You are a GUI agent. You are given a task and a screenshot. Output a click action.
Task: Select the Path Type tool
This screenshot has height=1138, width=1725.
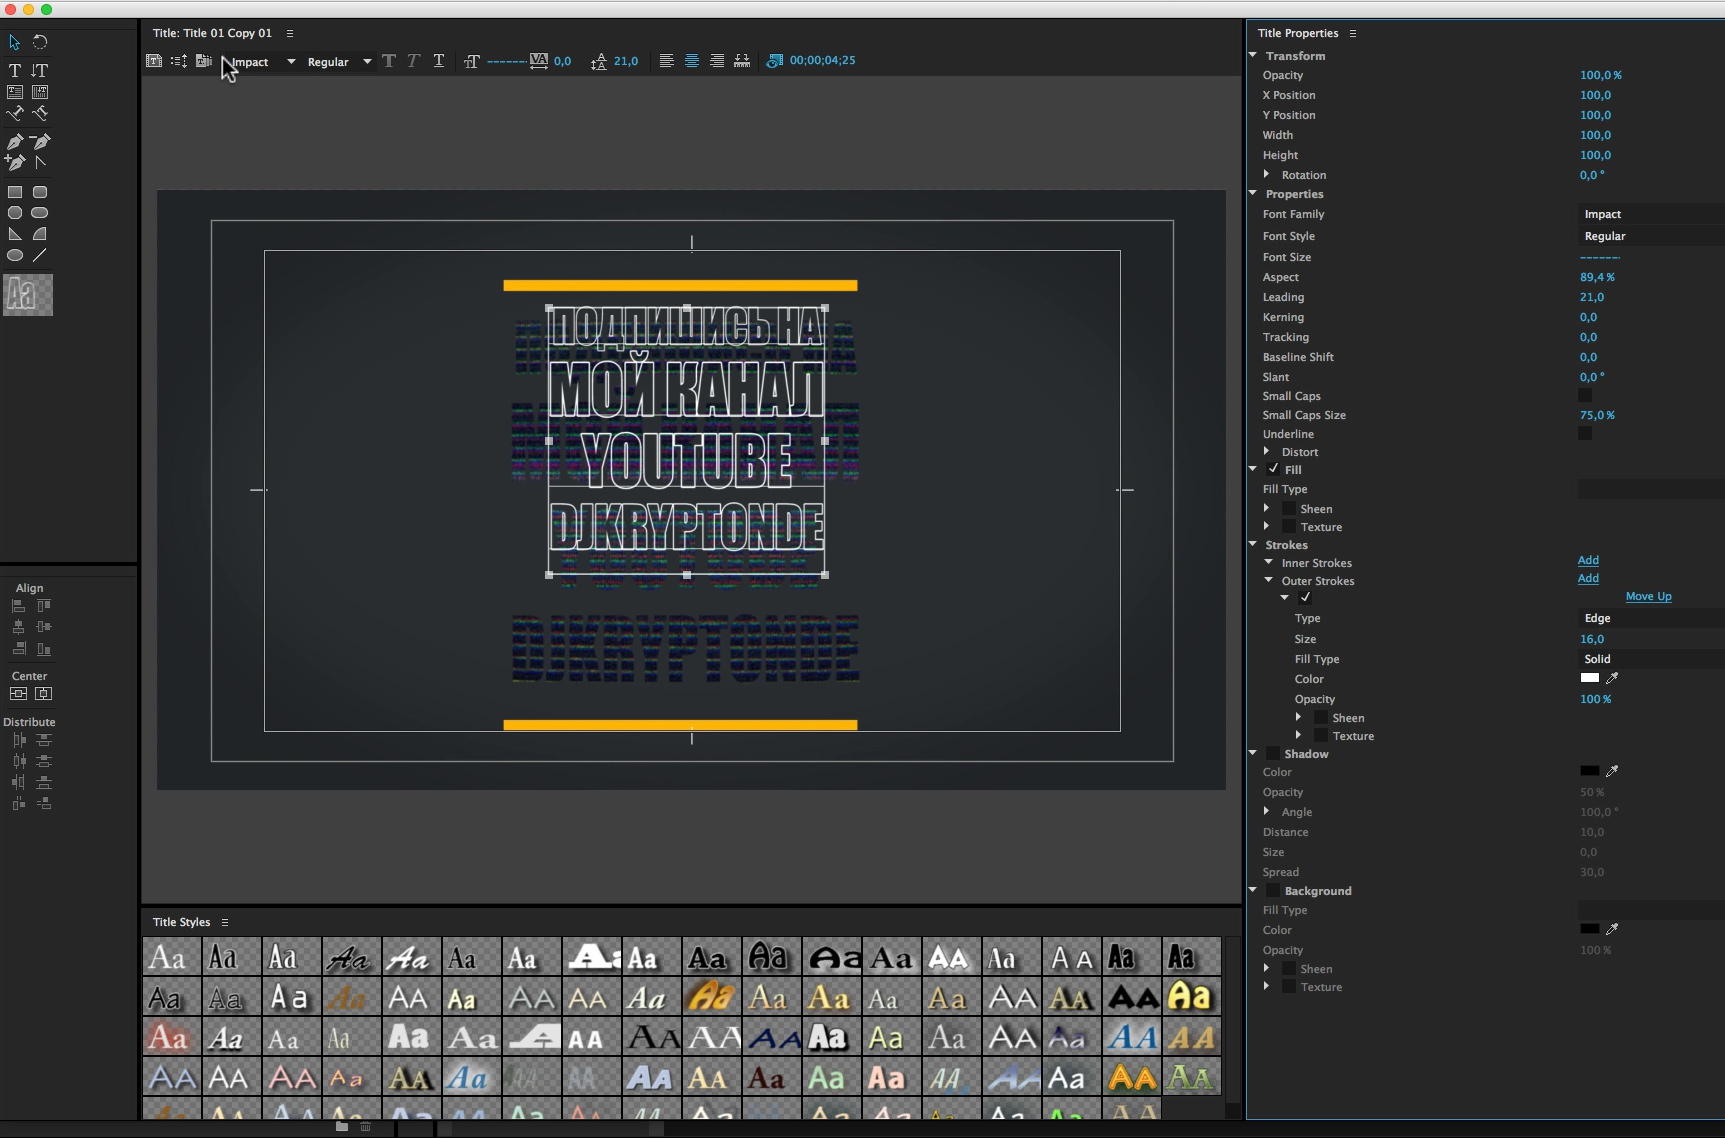pos(15,113)
